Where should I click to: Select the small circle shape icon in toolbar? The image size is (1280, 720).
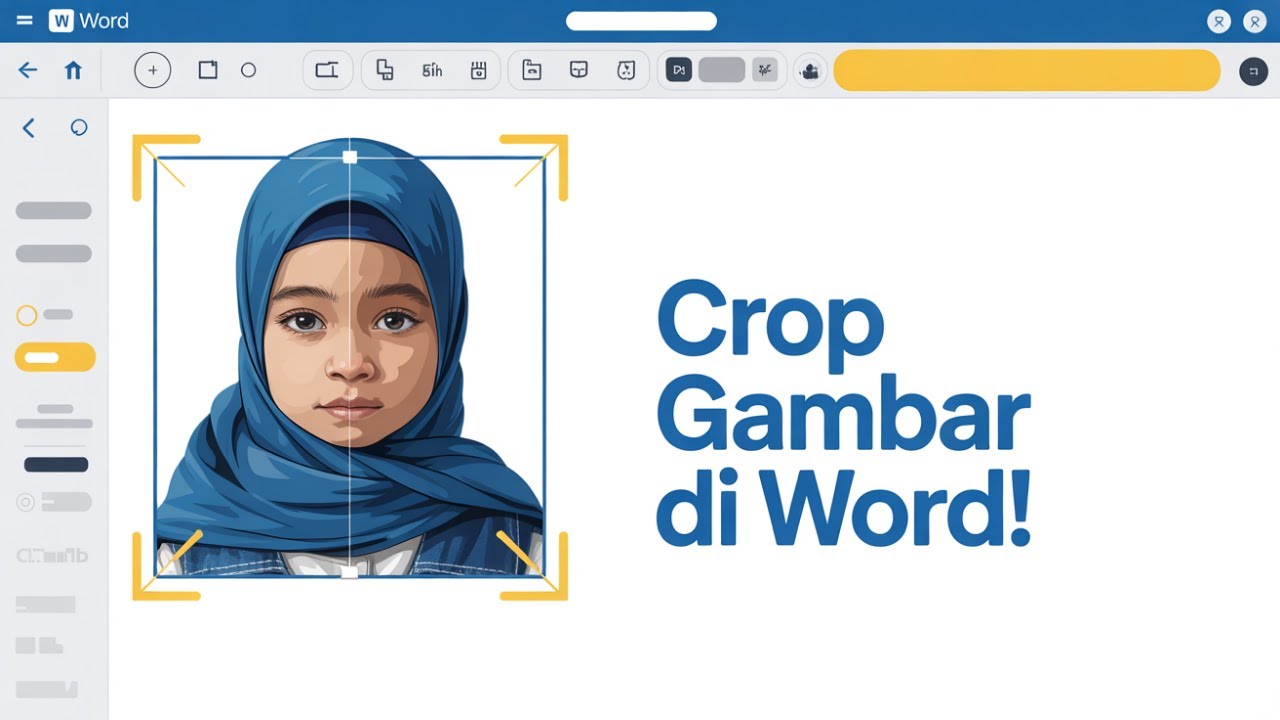coord(249,70)
